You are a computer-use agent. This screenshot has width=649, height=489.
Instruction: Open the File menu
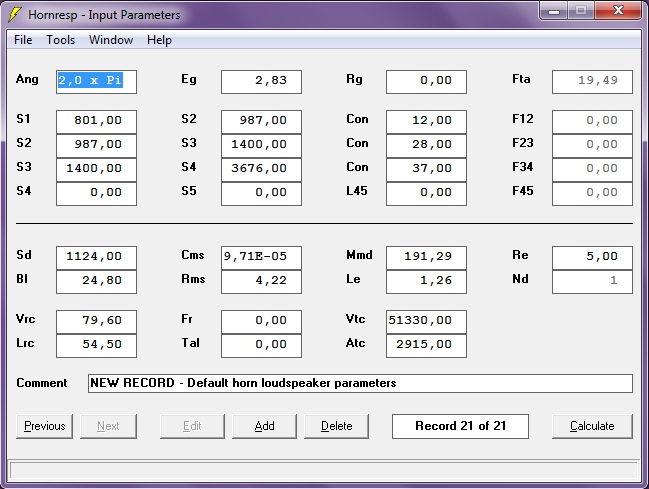point(23,40)
